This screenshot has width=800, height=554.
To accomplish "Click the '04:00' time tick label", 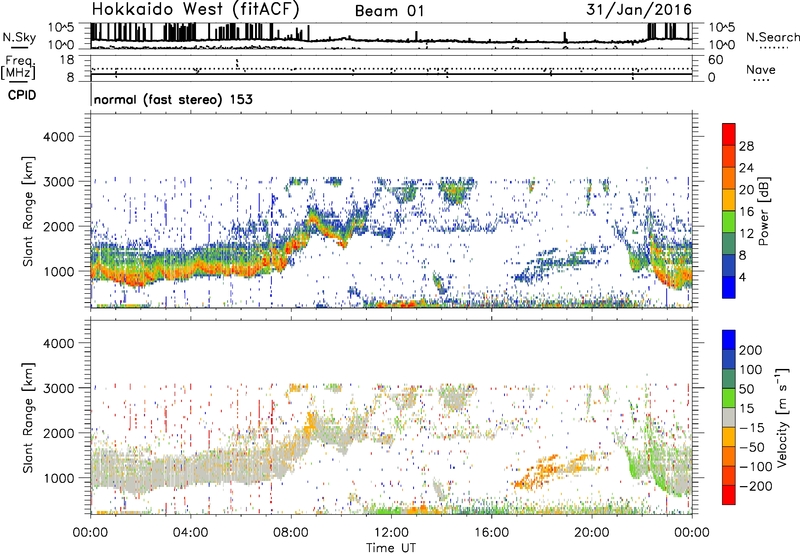I will click(191, 533).
